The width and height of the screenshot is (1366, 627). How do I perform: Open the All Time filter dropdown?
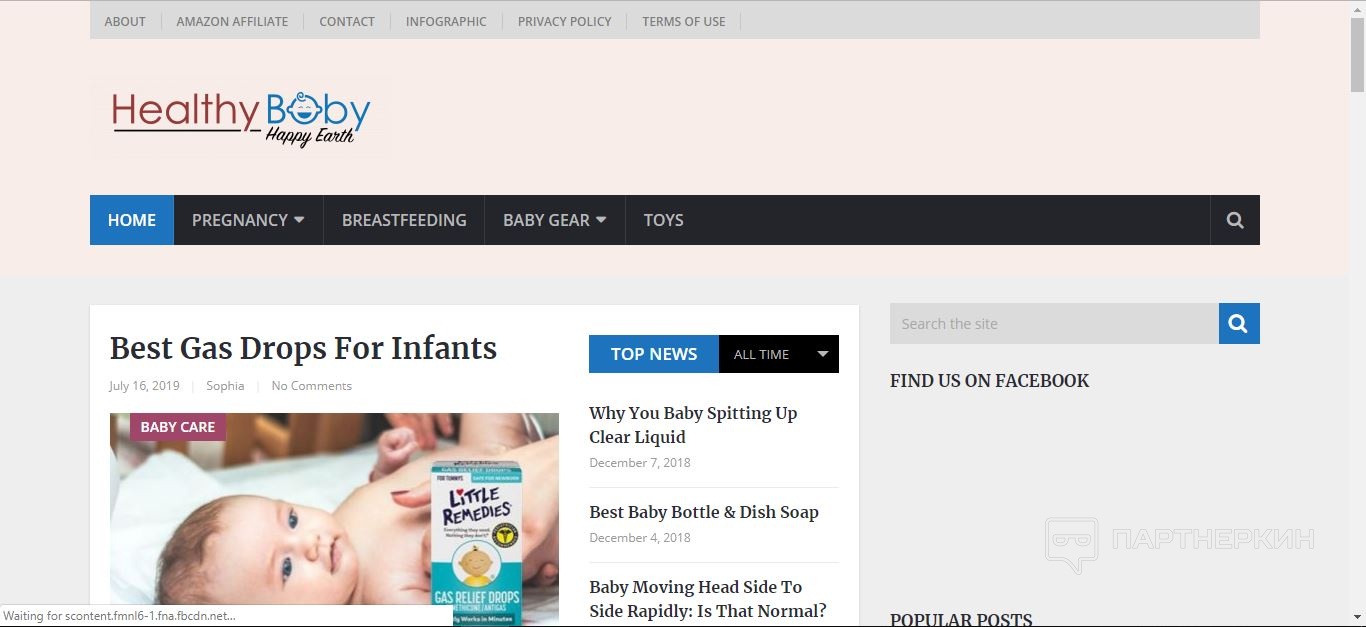[779, 354]
